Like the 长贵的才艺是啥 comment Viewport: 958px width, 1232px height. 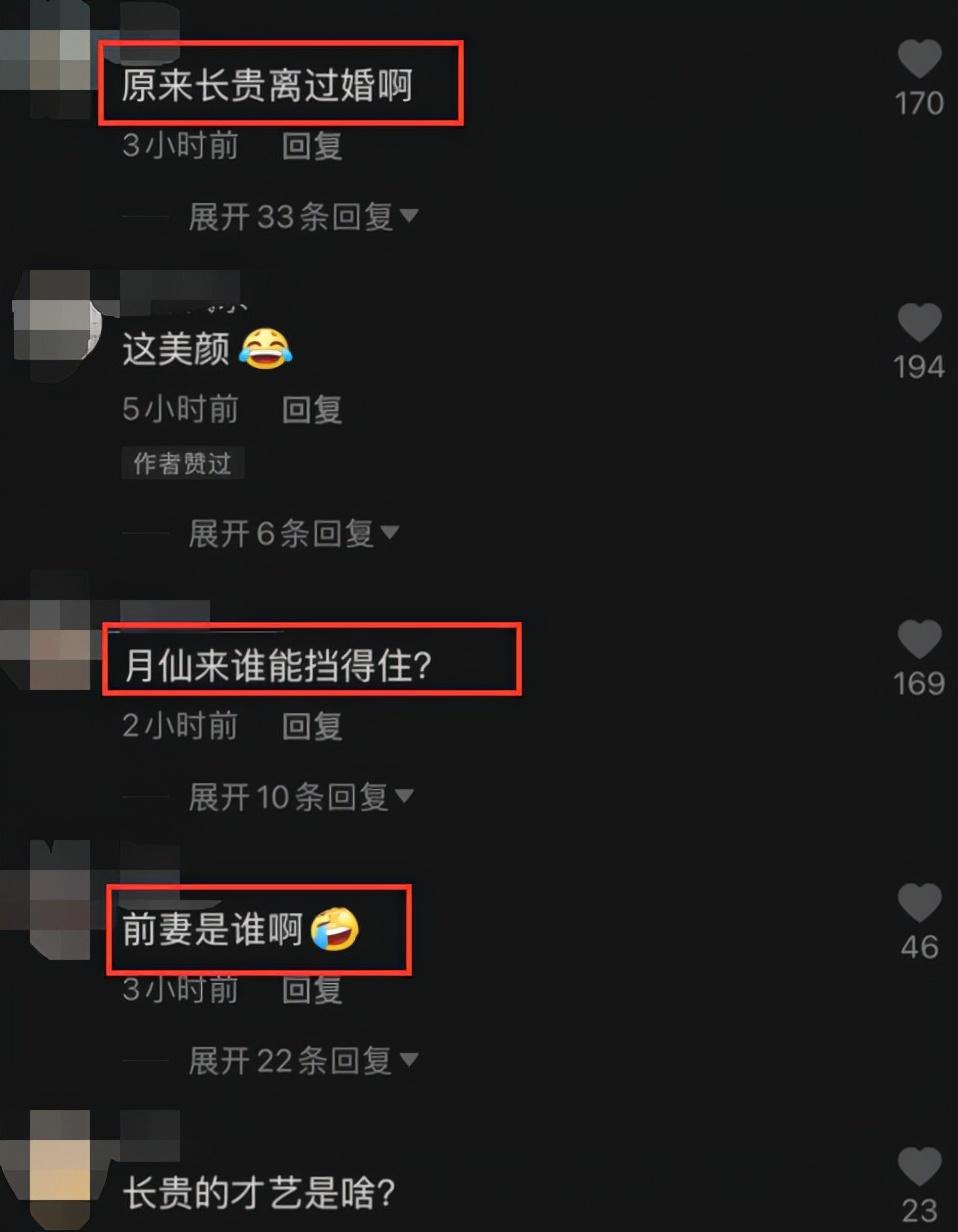[x=919, y=1167]
